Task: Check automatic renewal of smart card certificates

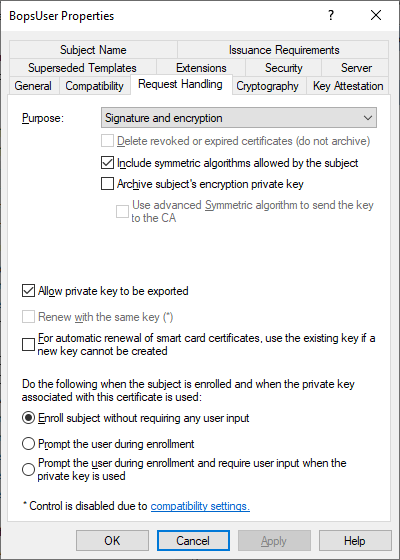Action: coord(28,345)
